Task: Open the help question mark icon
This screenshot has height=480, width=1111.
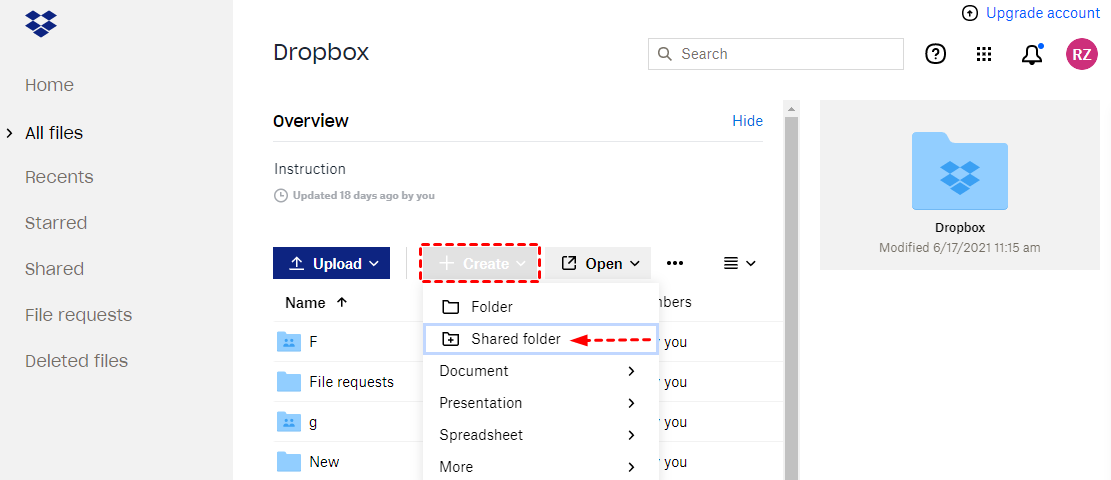Action: point(935,54)
